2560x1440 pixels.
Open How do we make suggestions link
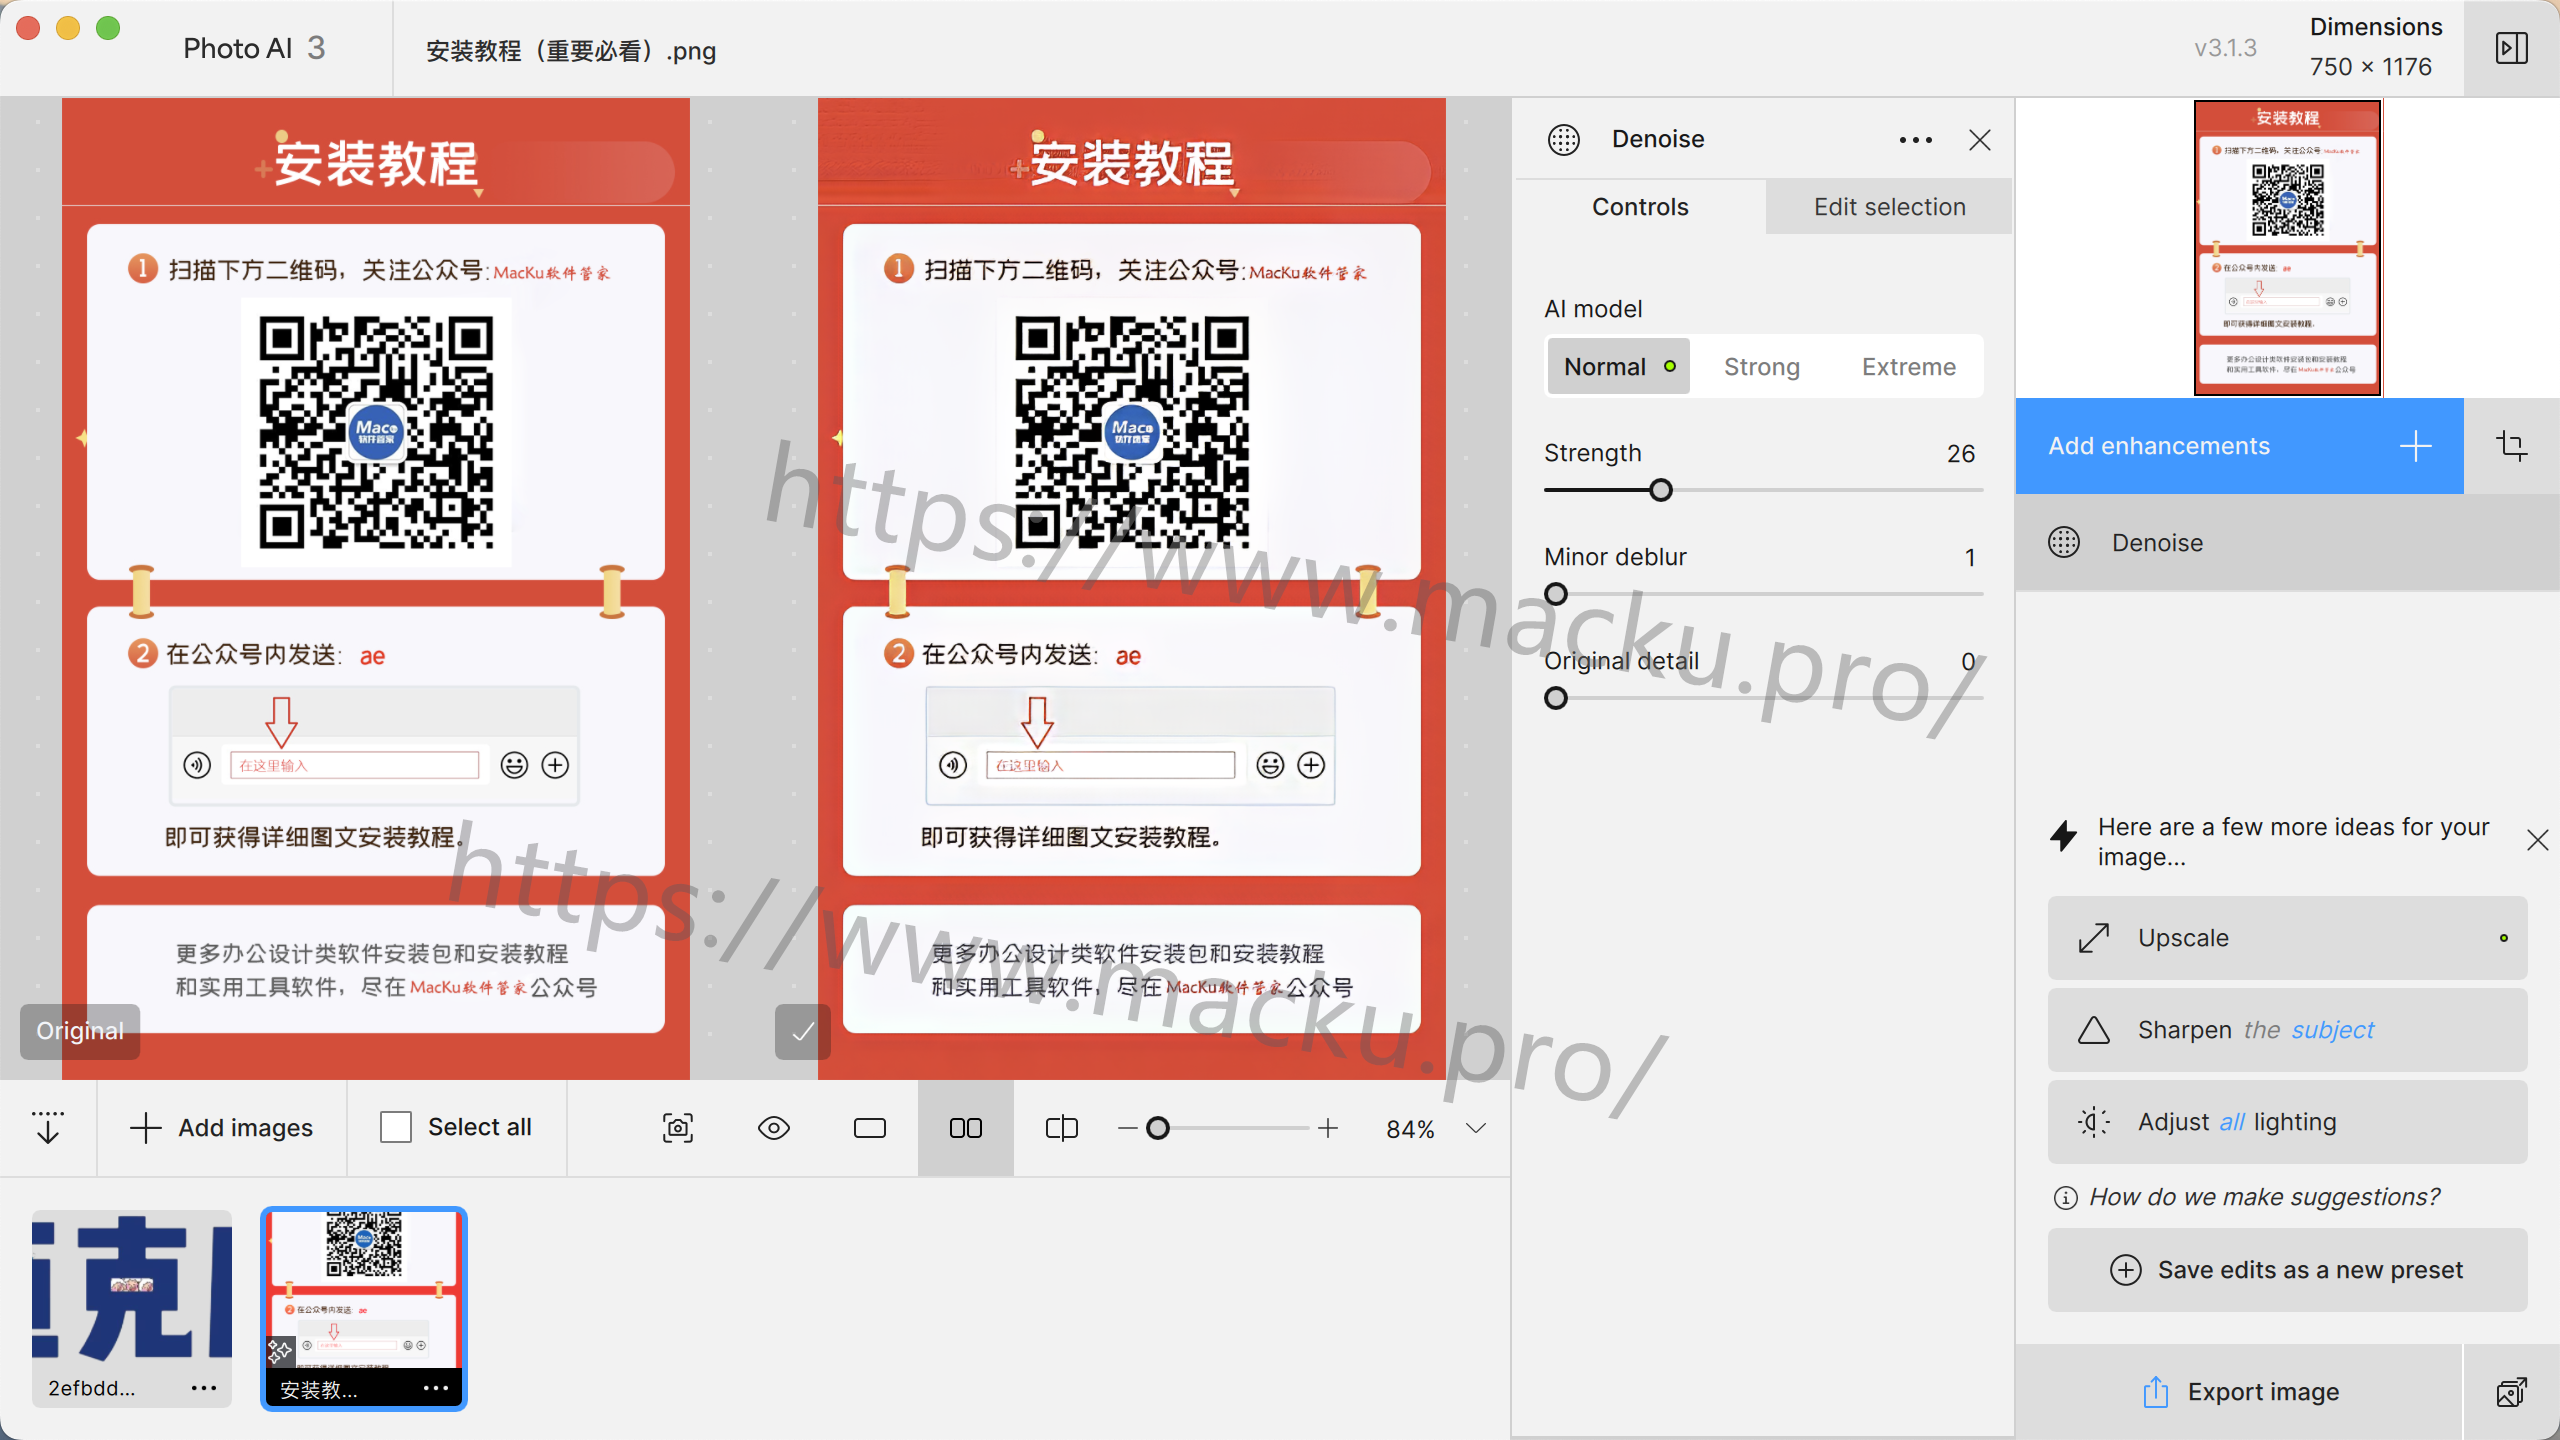(2264, 1197)
